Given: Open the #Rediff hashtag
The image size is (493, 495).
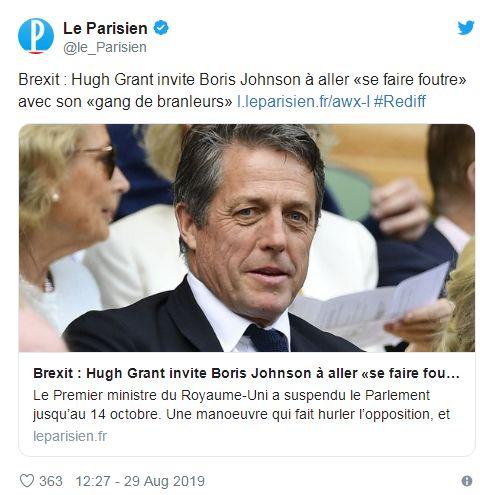Looking at the screenshot, I should click(x=400, y=101).
